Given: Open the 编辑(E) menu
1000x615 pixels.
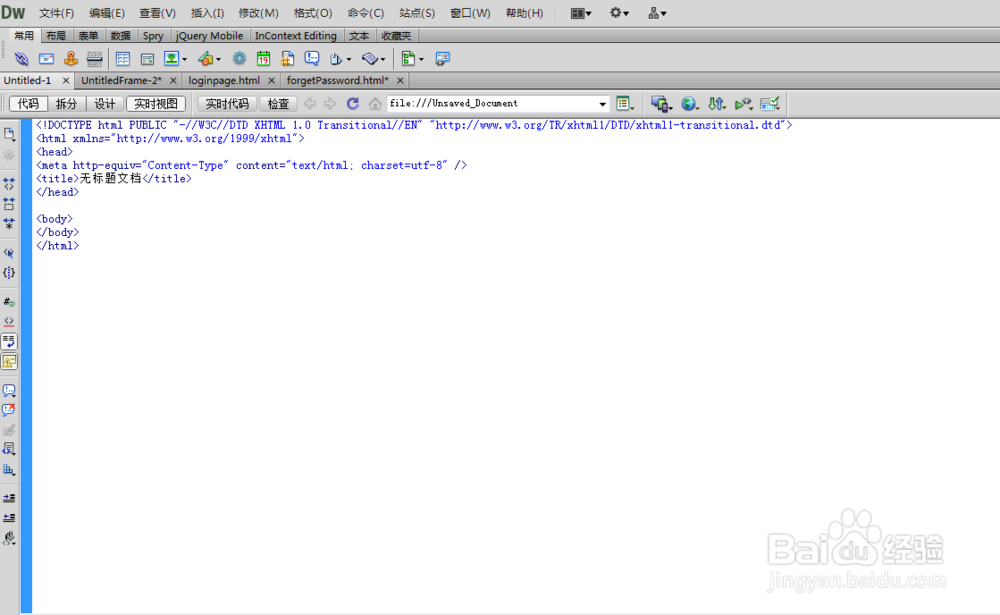Looking at the screenshot, I should tap(107, 13).
